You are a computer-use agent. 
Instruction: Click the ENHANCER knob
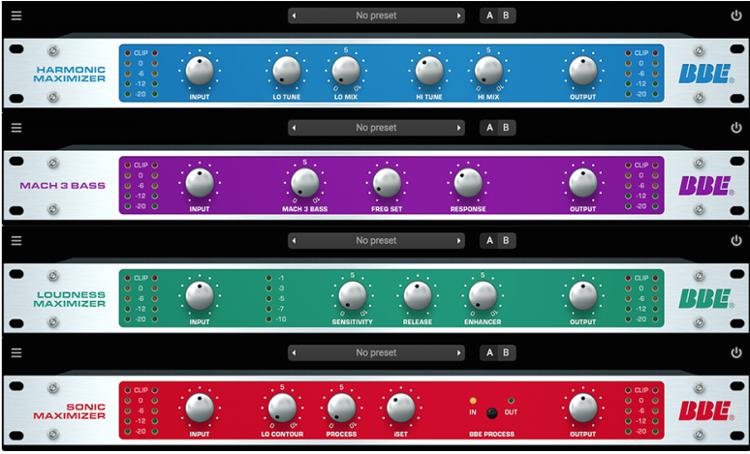483,296
